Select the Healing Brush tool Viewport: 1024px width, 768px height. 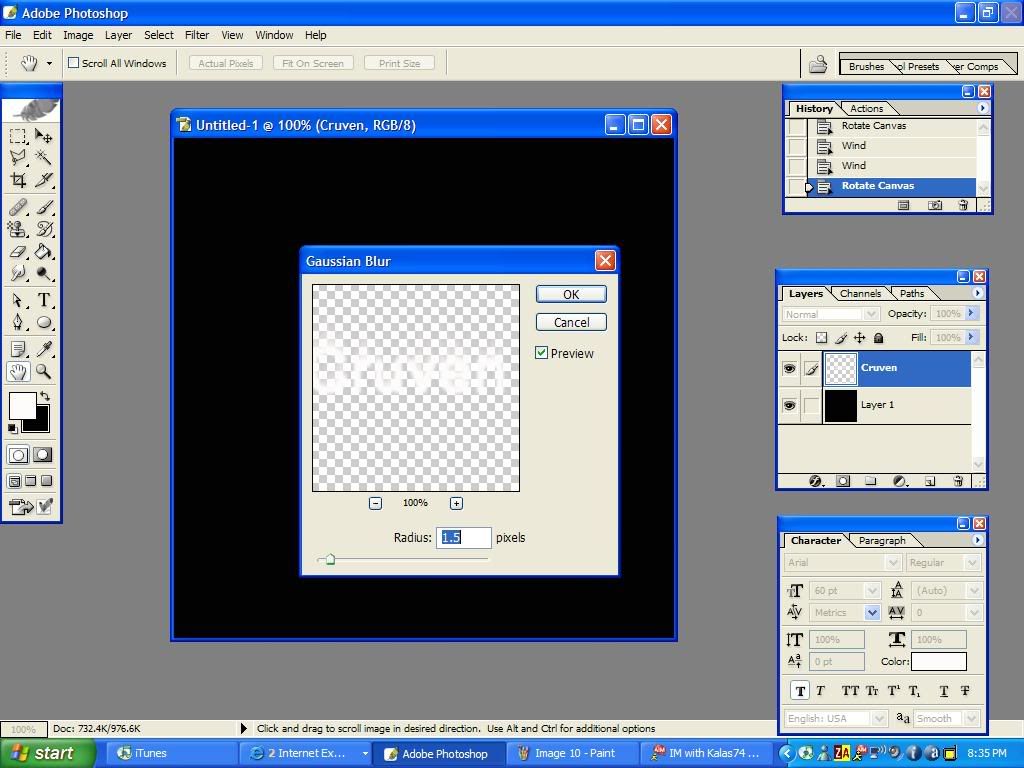(x=18, y=208)
